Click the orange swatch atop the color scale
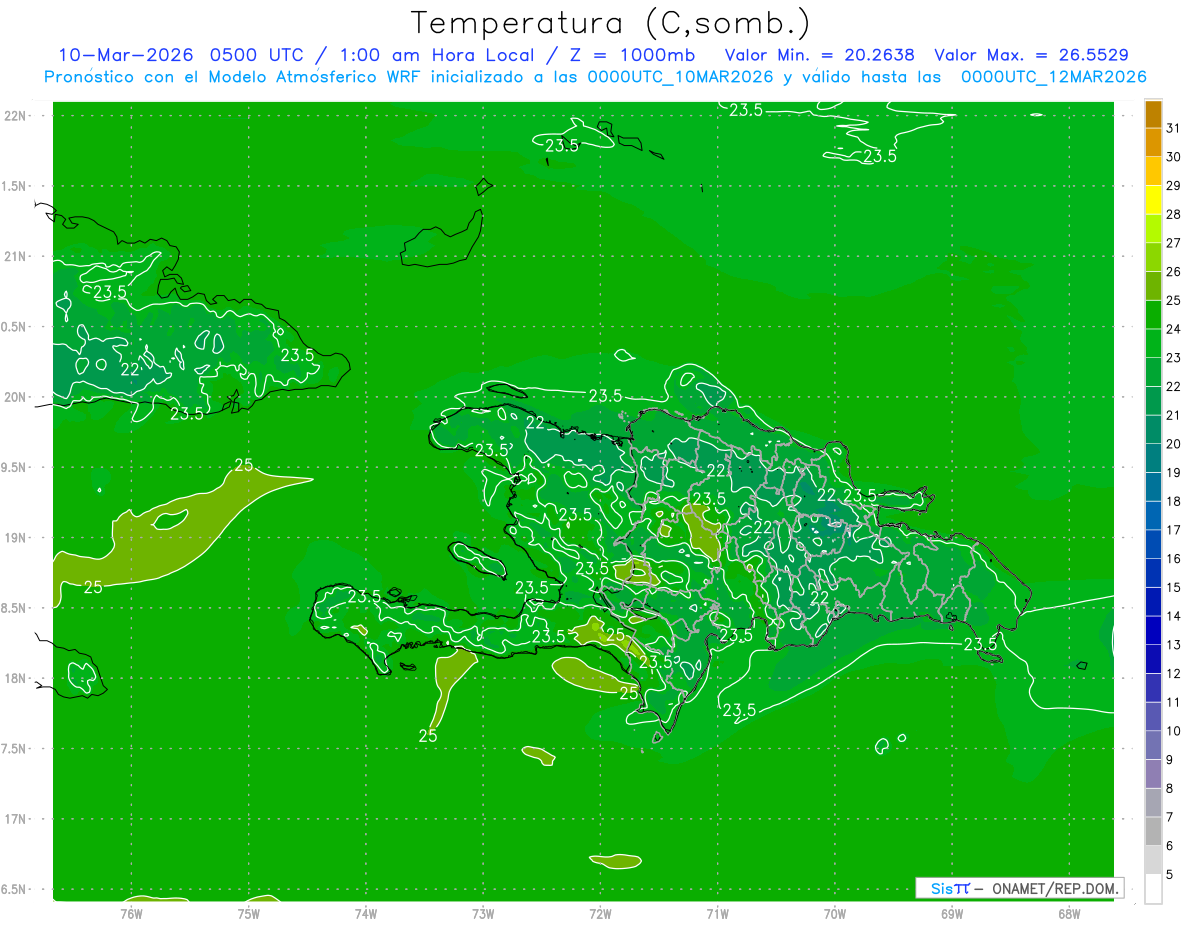Image resolution: width=1200 pixels, height=927 pixels. [1153, 115]
